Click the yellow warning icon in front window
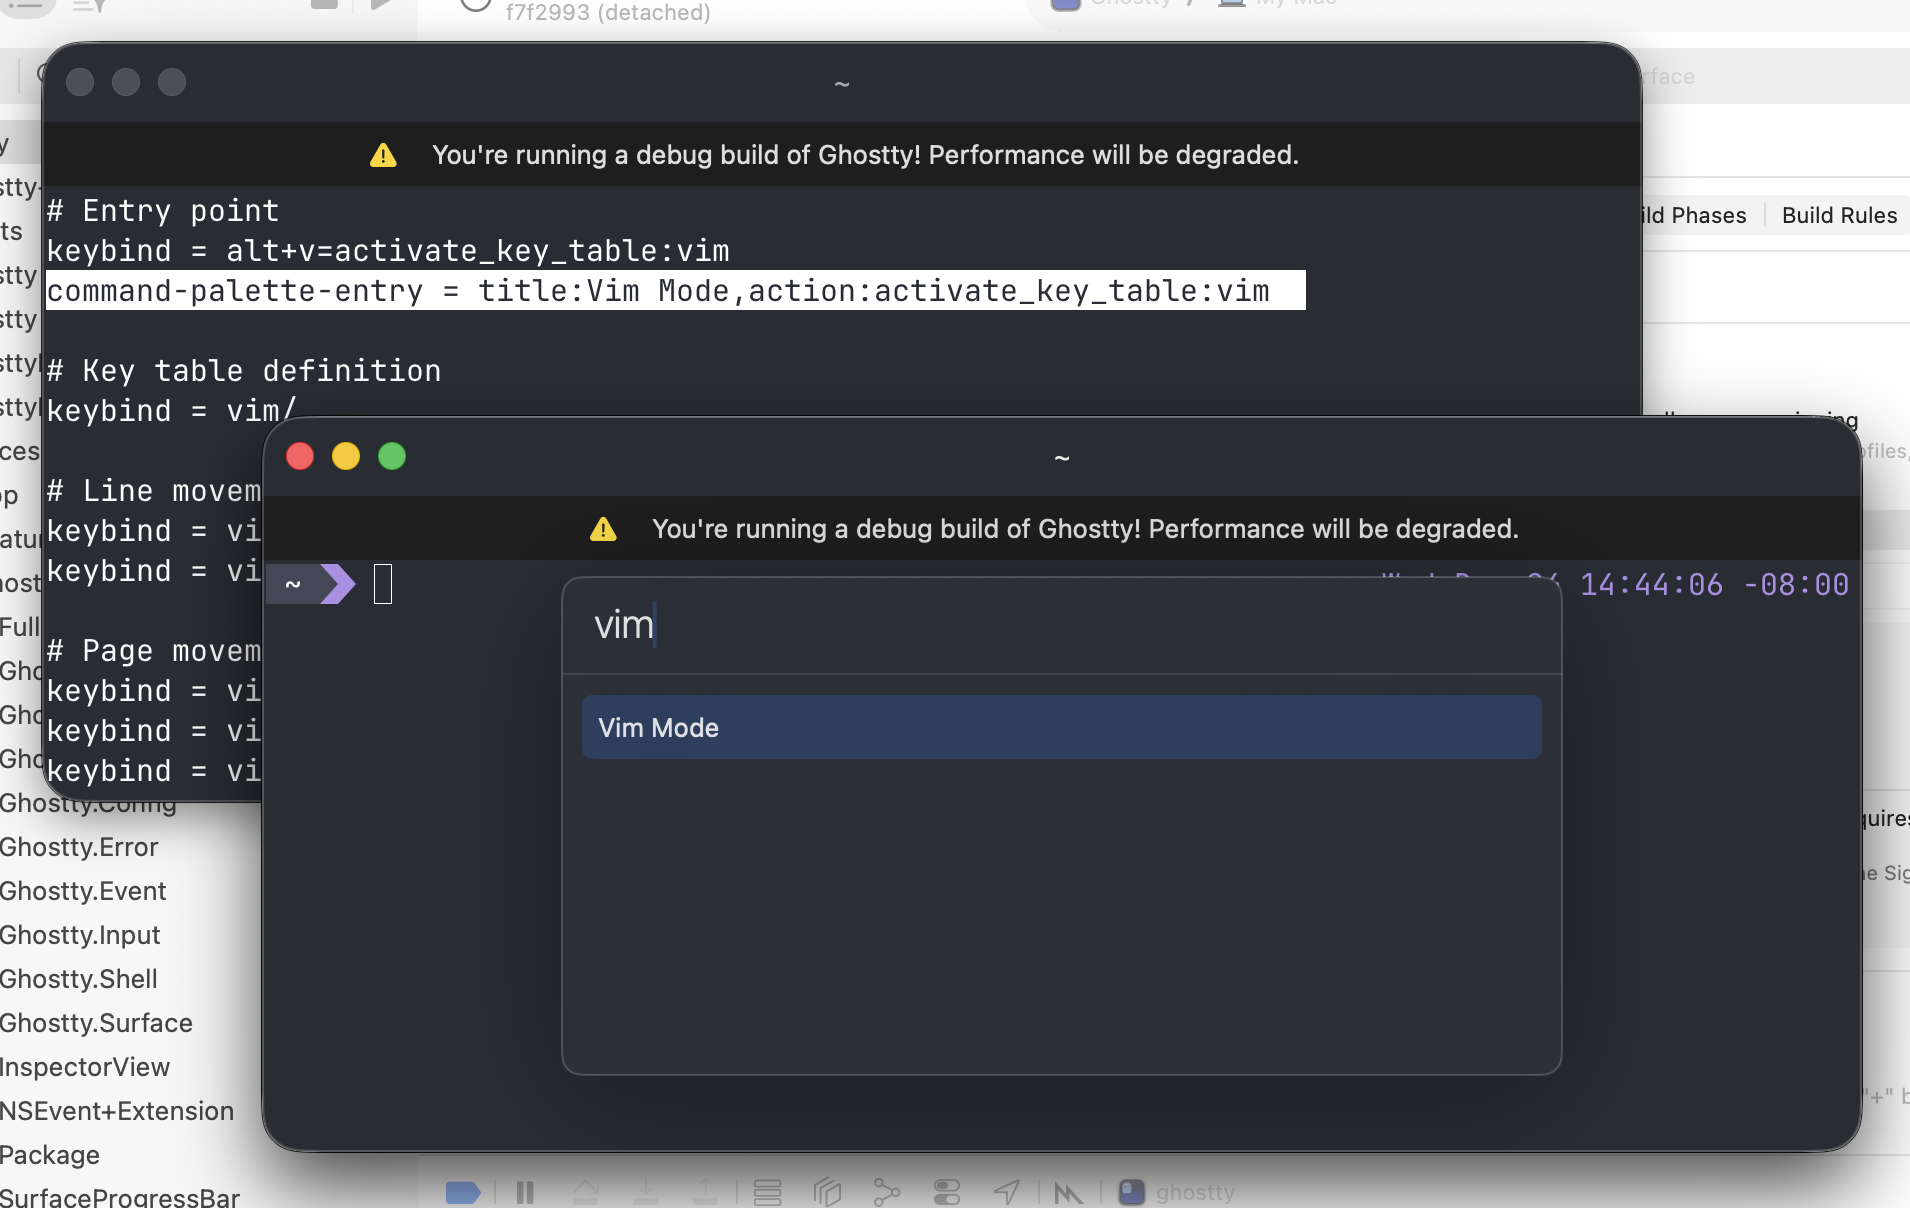 (603, 529)
